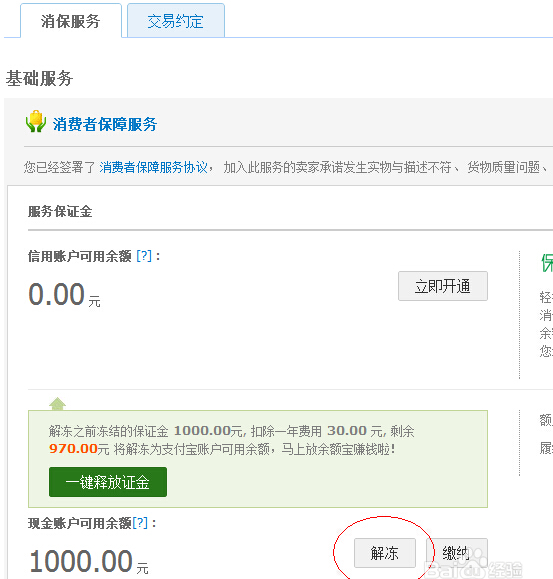Click the green up-arrow icon above notice box
This screenshot has width=553, height=579.
coord(58,404)
